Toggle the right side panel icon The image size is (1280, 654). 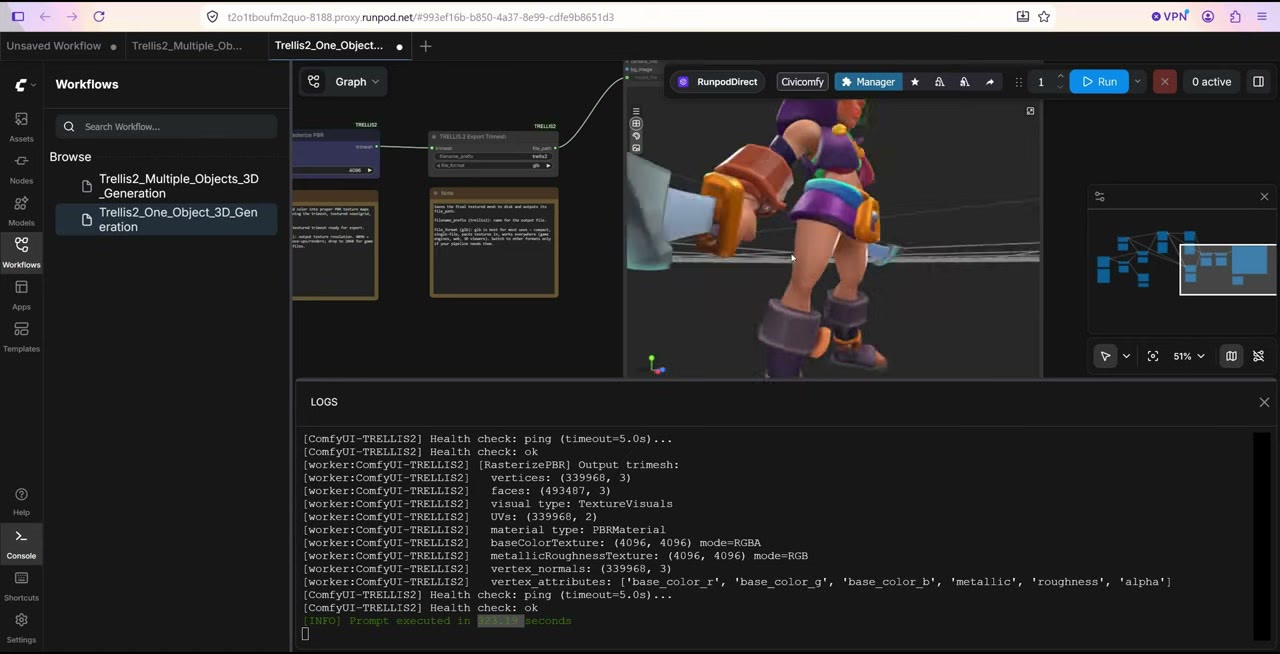click(1258, 82)
